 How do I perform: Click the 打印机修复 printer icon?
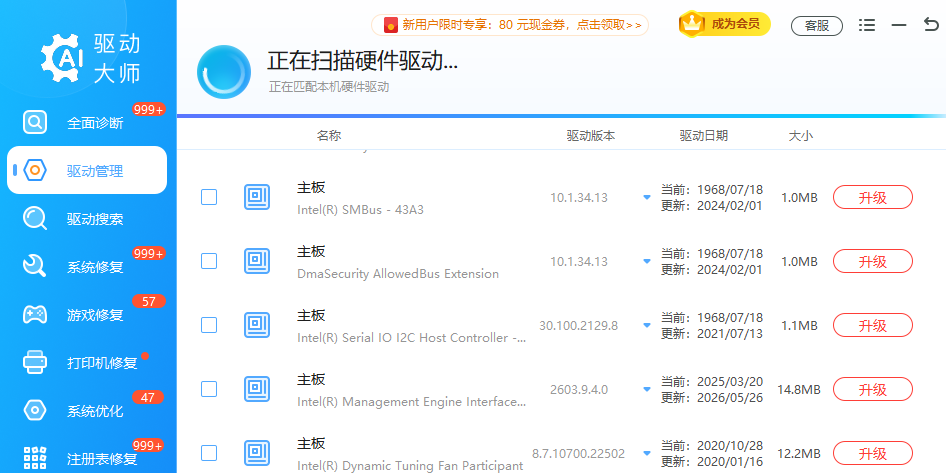click(x=35, y=362)
